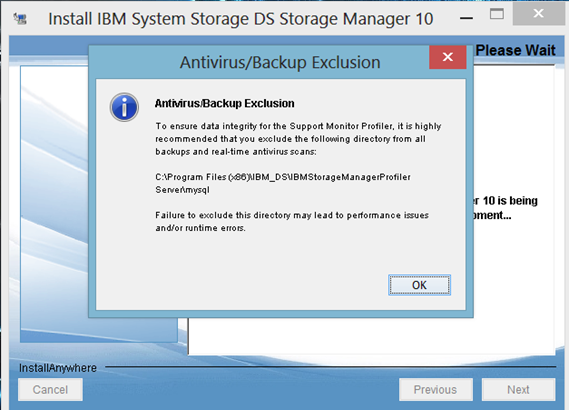Click the left decorative banner image
This screenshot has height=410, width=569.
click(x=54, y=203)
